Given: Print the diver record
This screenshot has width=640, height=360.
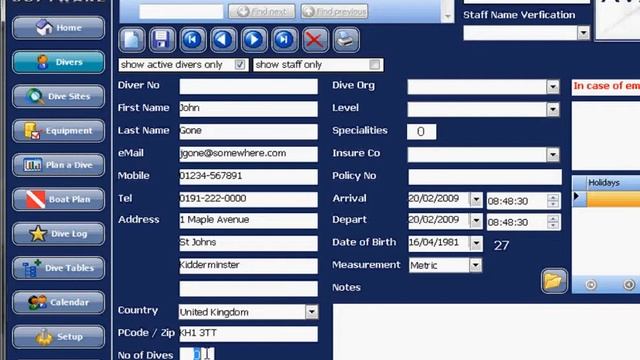Looking at the screenshot, I should [x=346, y=40].
